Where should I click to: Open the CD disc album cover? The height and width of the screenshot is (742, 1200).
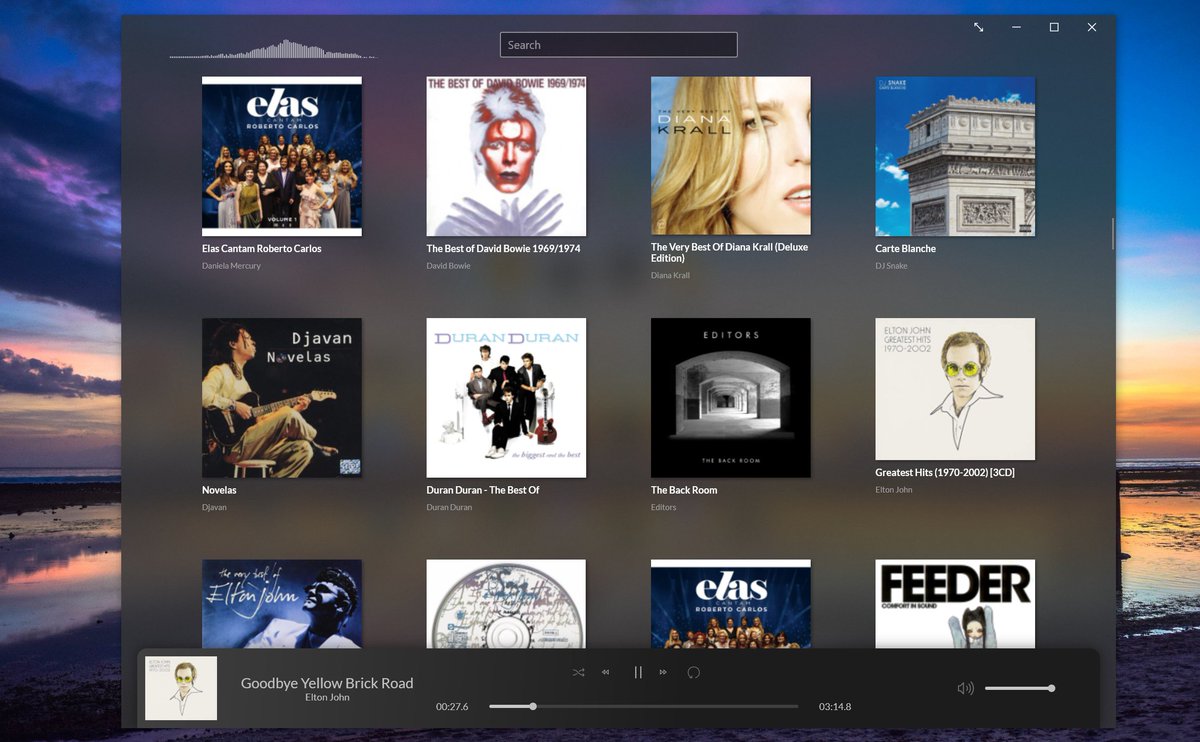[506, 604]
